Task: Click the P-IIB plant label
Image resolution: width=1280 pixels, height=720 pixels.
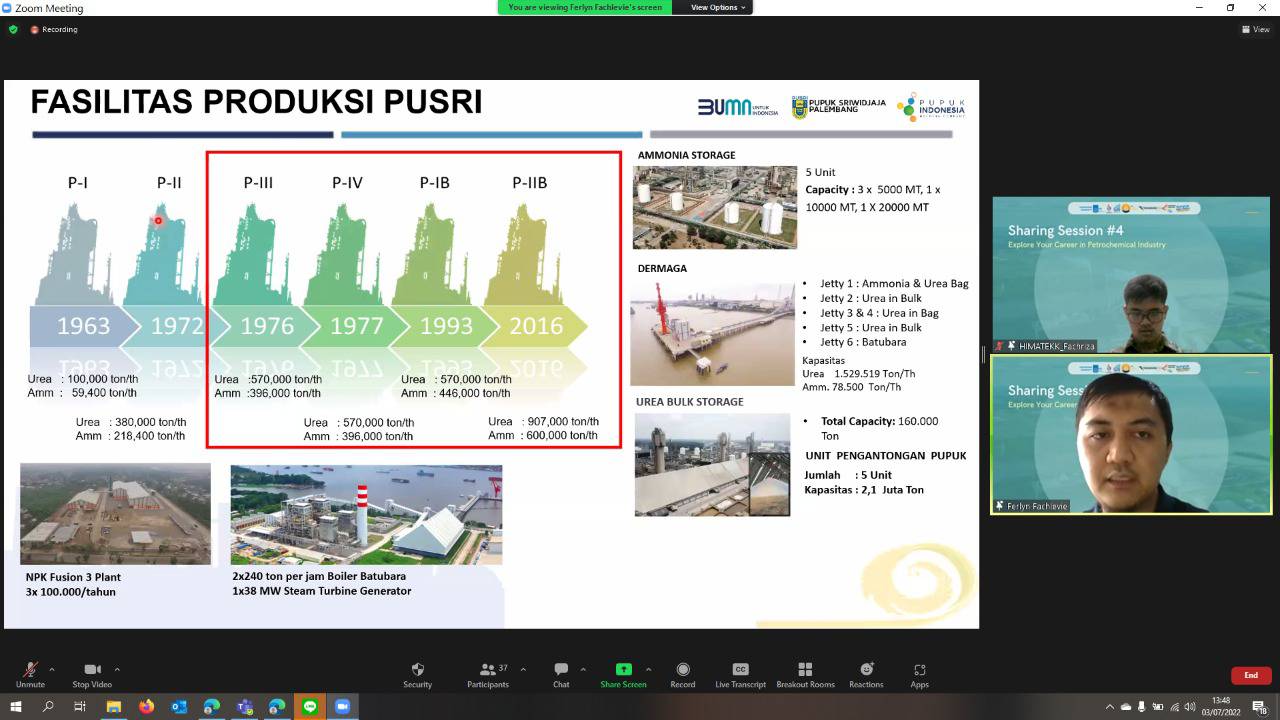Action: [530, 183]
